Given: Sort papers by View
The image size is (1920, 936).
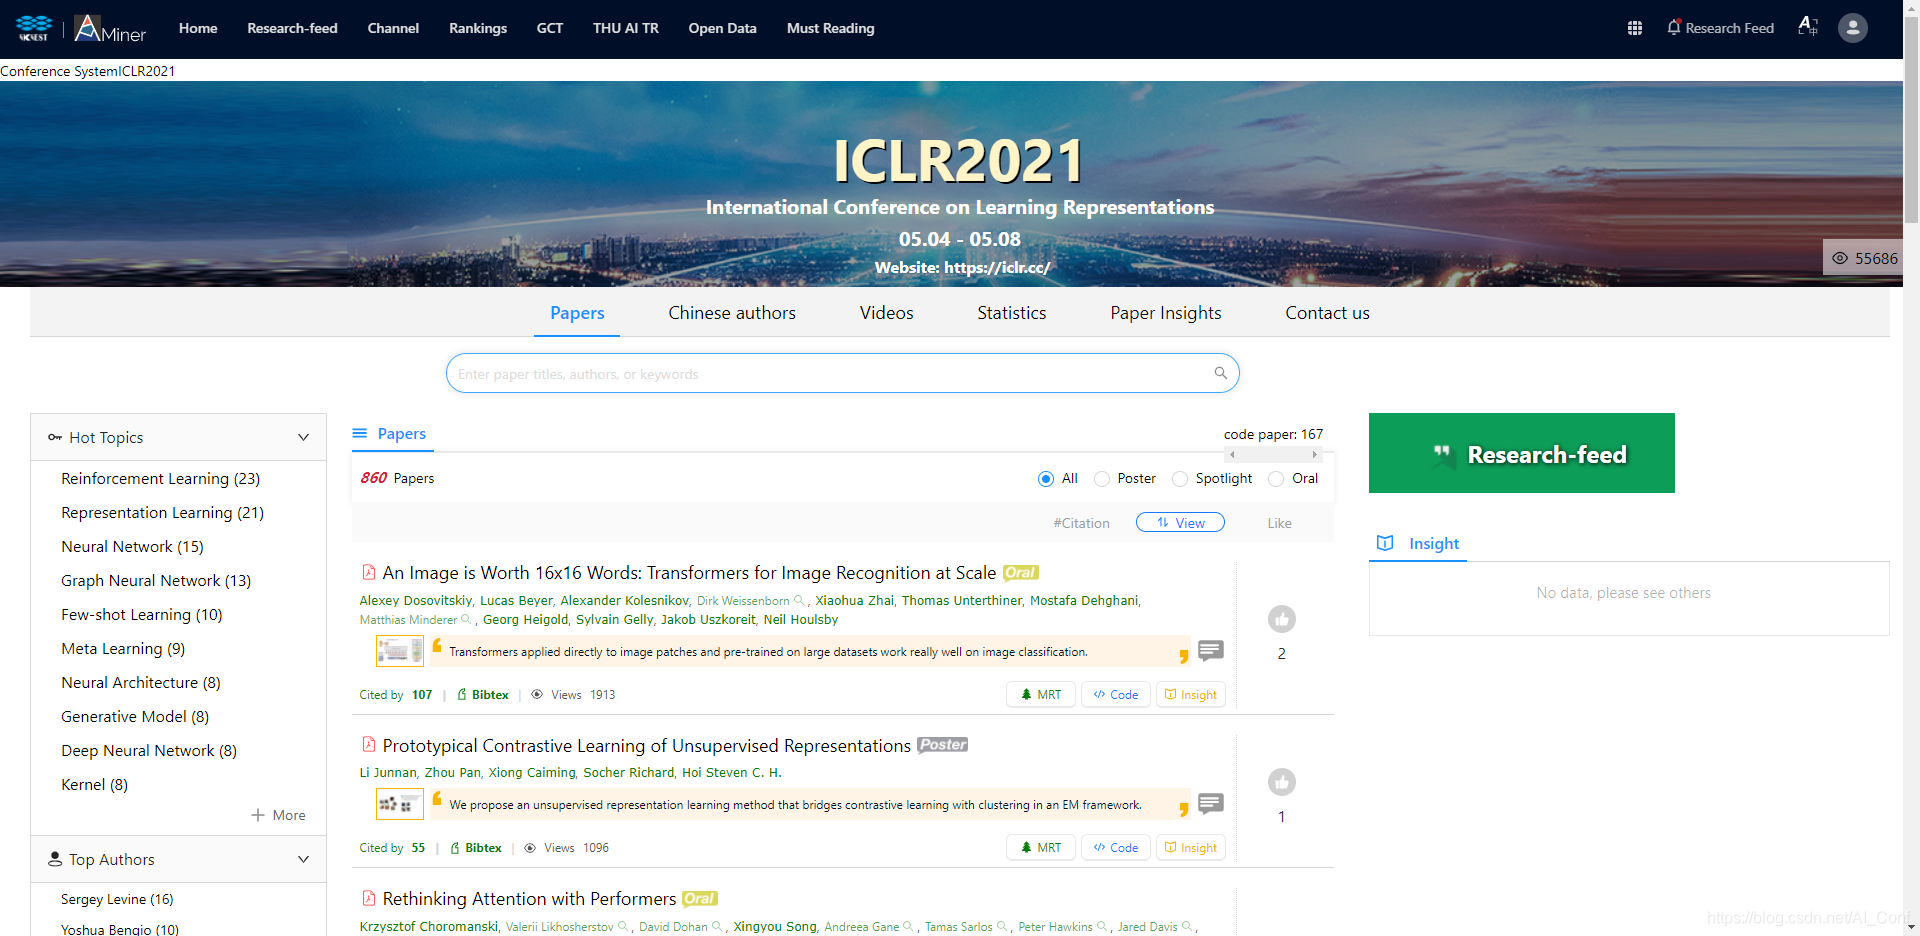Looking at the screenshot, I should (x=1180, y=522).
